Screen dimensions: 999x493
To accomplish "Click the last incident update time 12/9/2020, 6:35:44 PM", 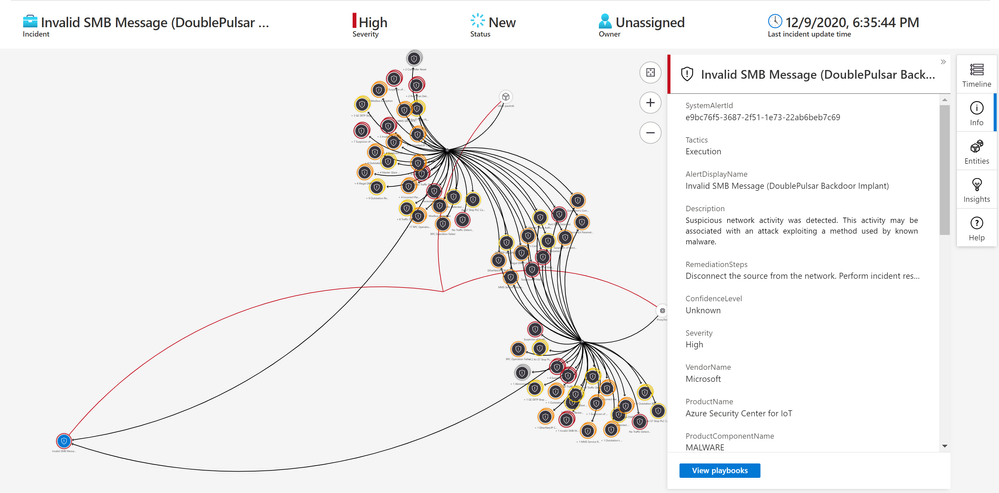I will [852, 22].
